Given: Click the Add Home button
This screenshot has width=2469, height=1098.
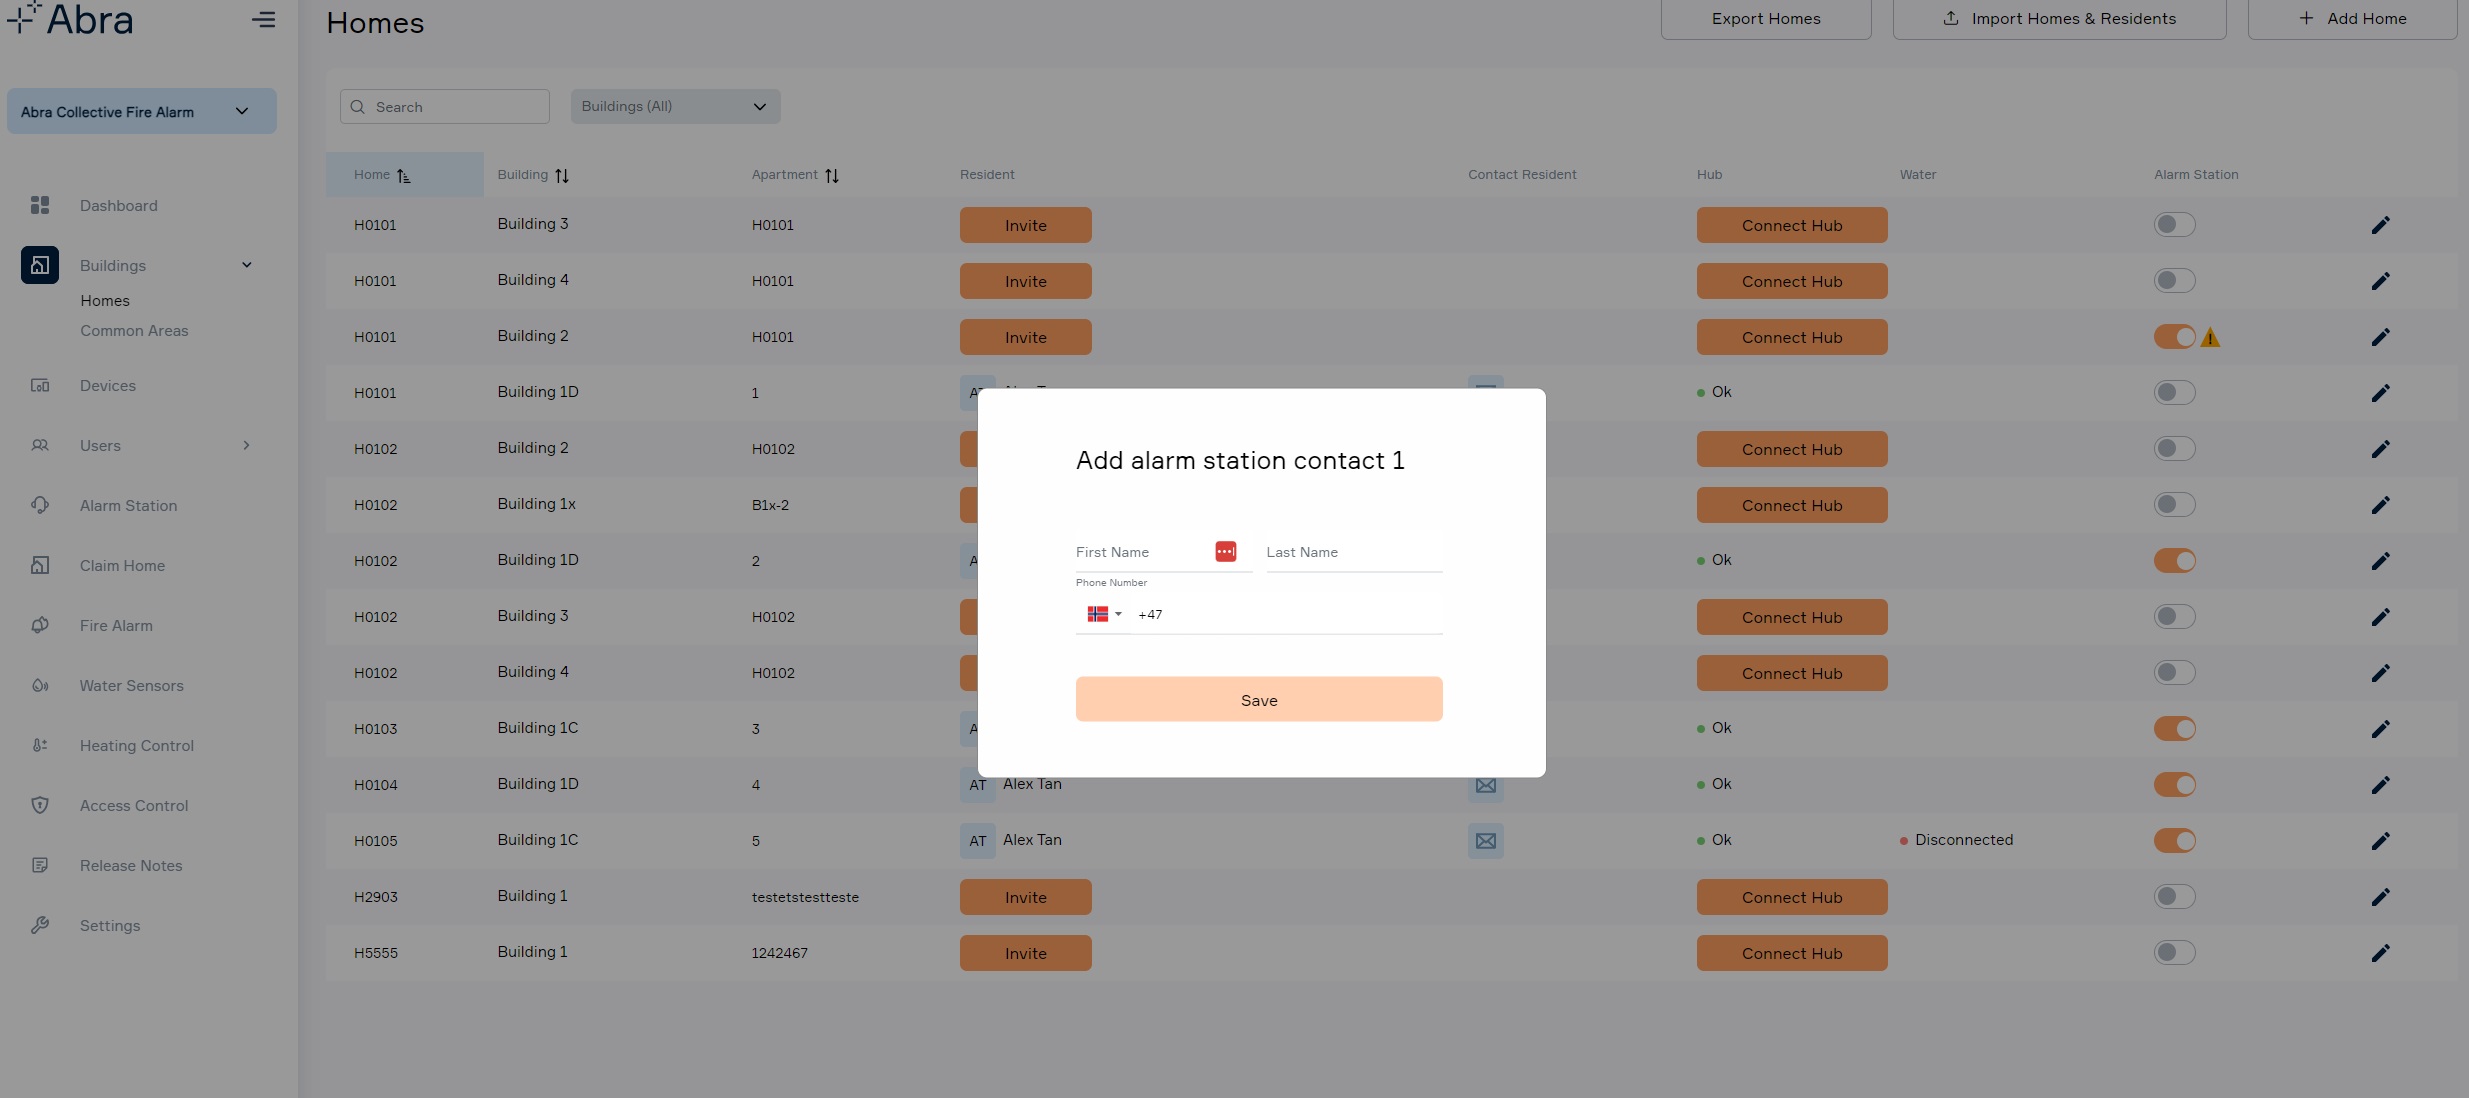Looking at the screenshot, I should tap(2352, 19).
